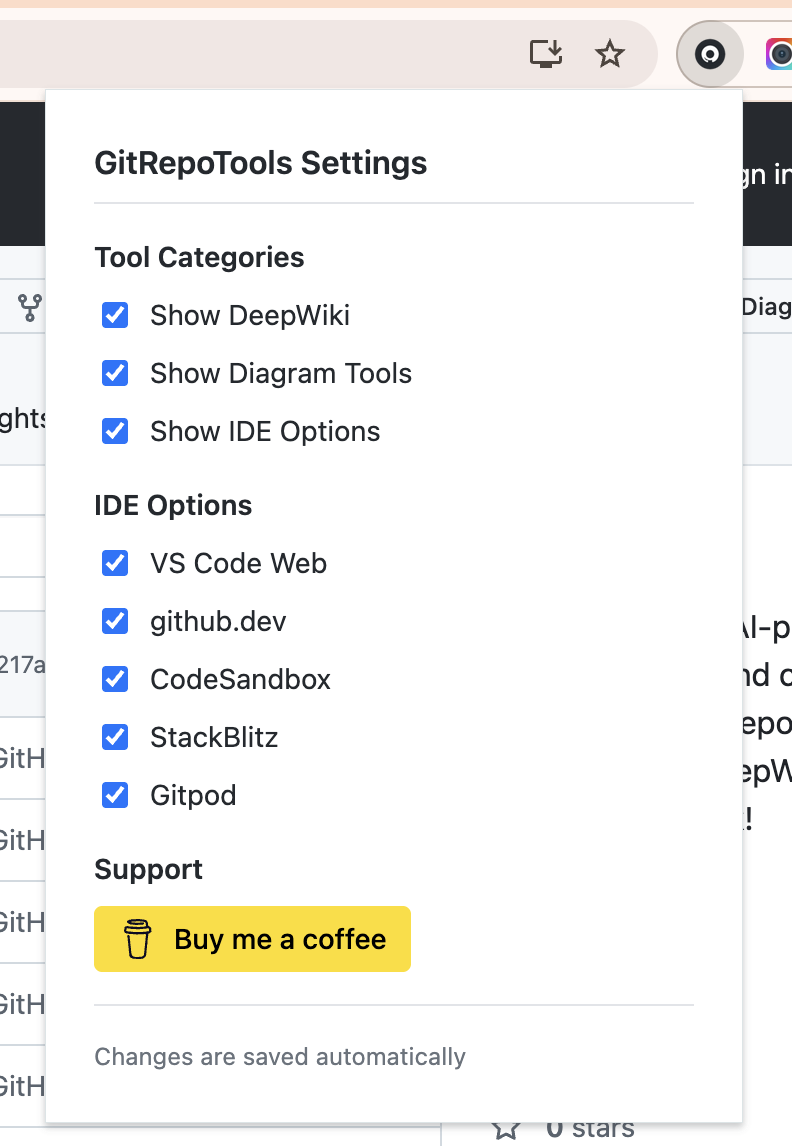The image size is (792, 1146).
Task: Toggle the Show Diagram Tools checkbox
Action: point(115,373)
